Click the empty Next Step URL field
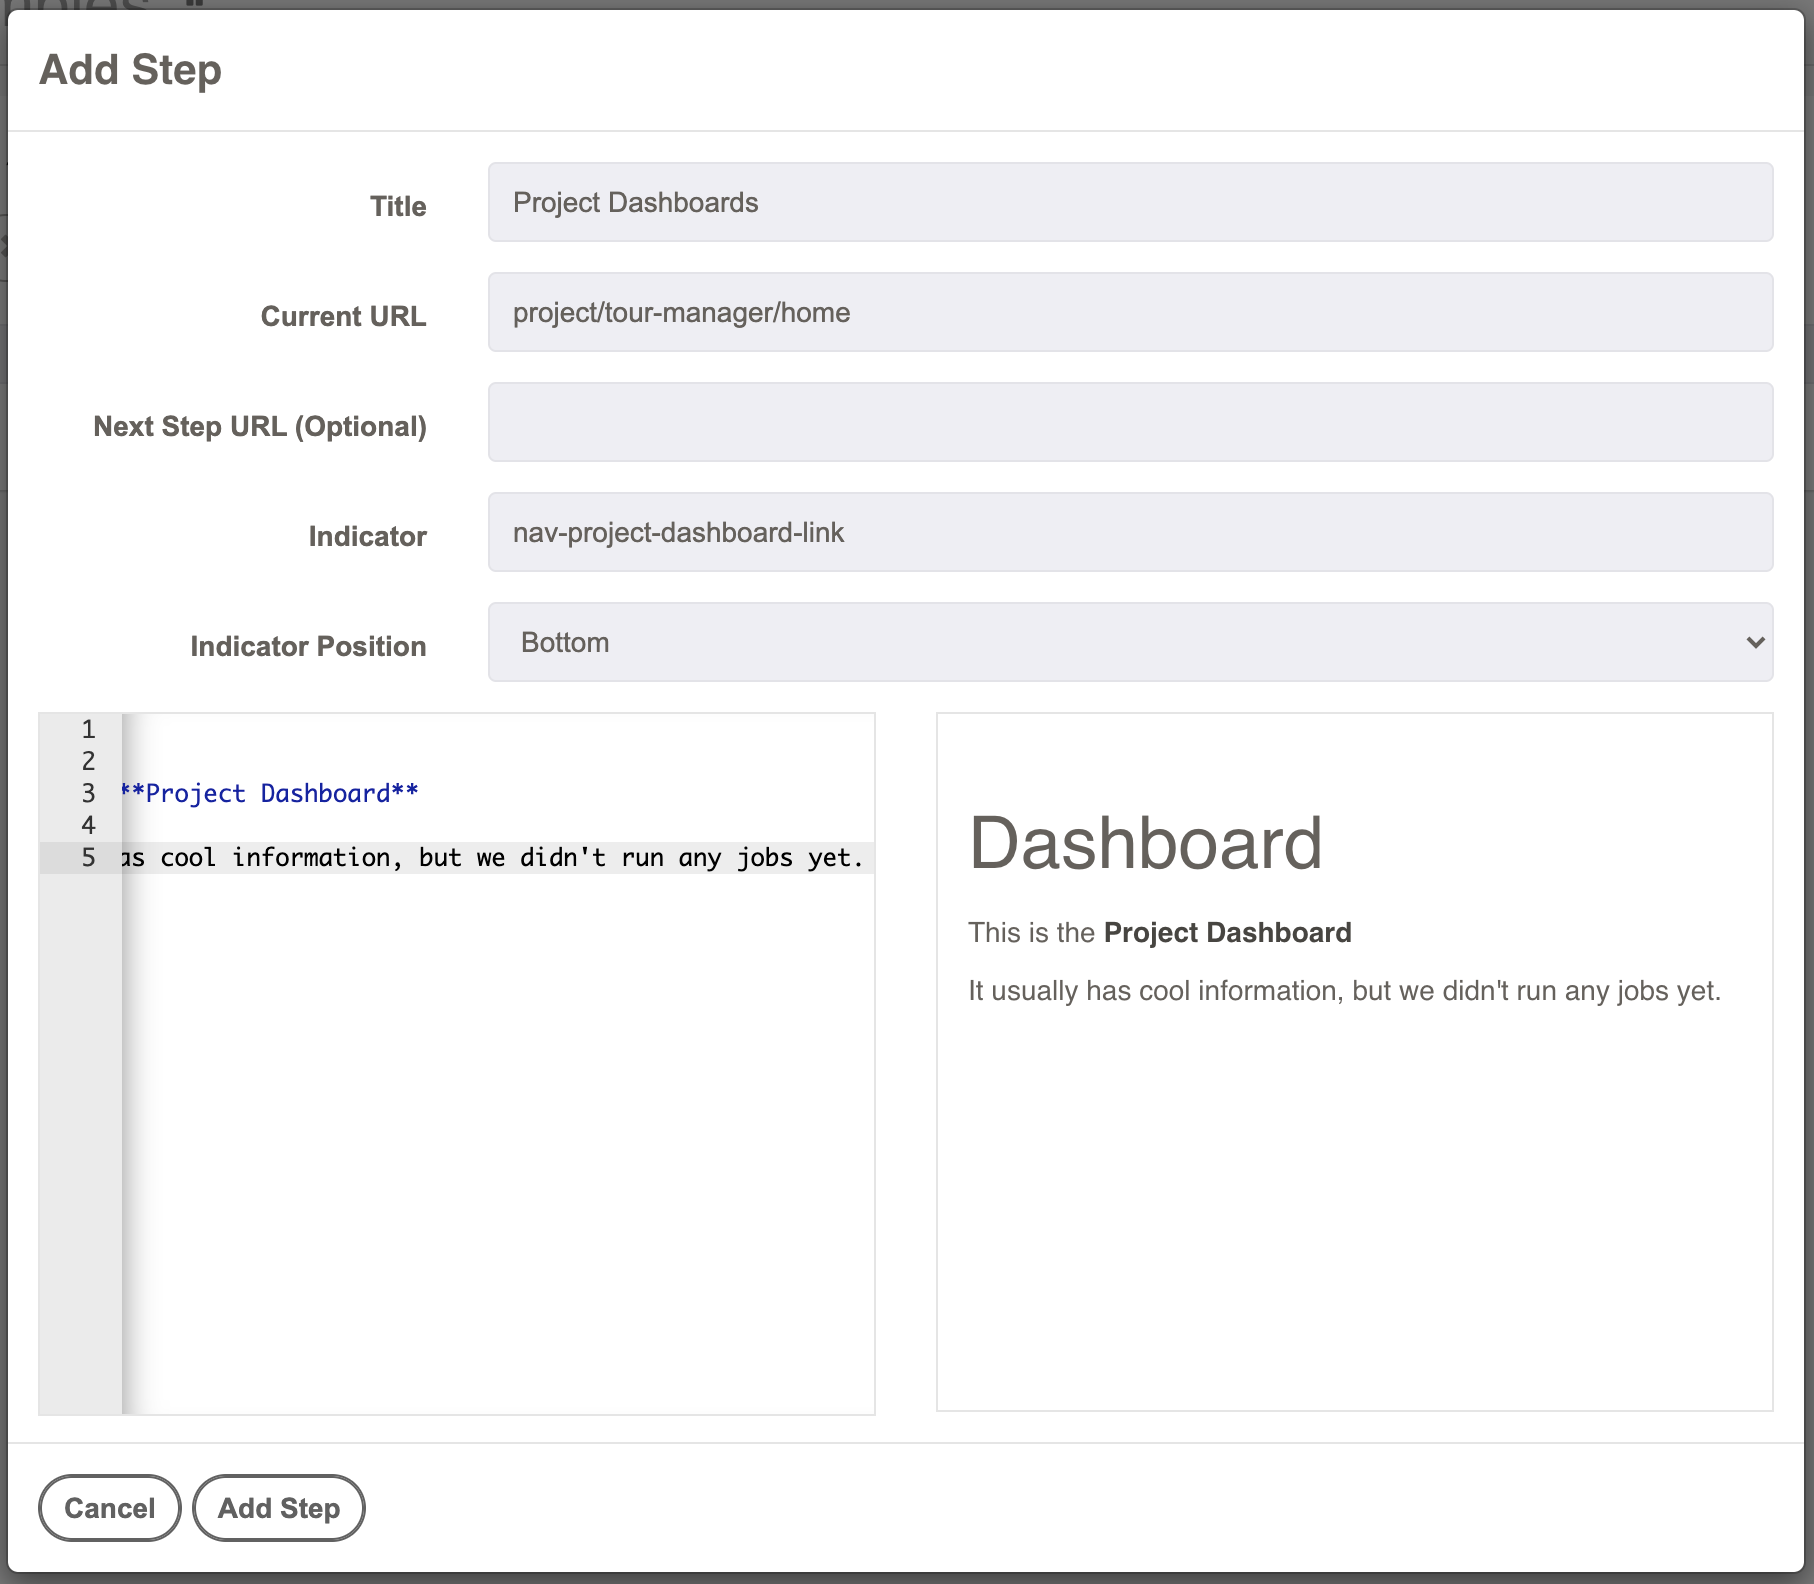 (x=1130, y=422)
